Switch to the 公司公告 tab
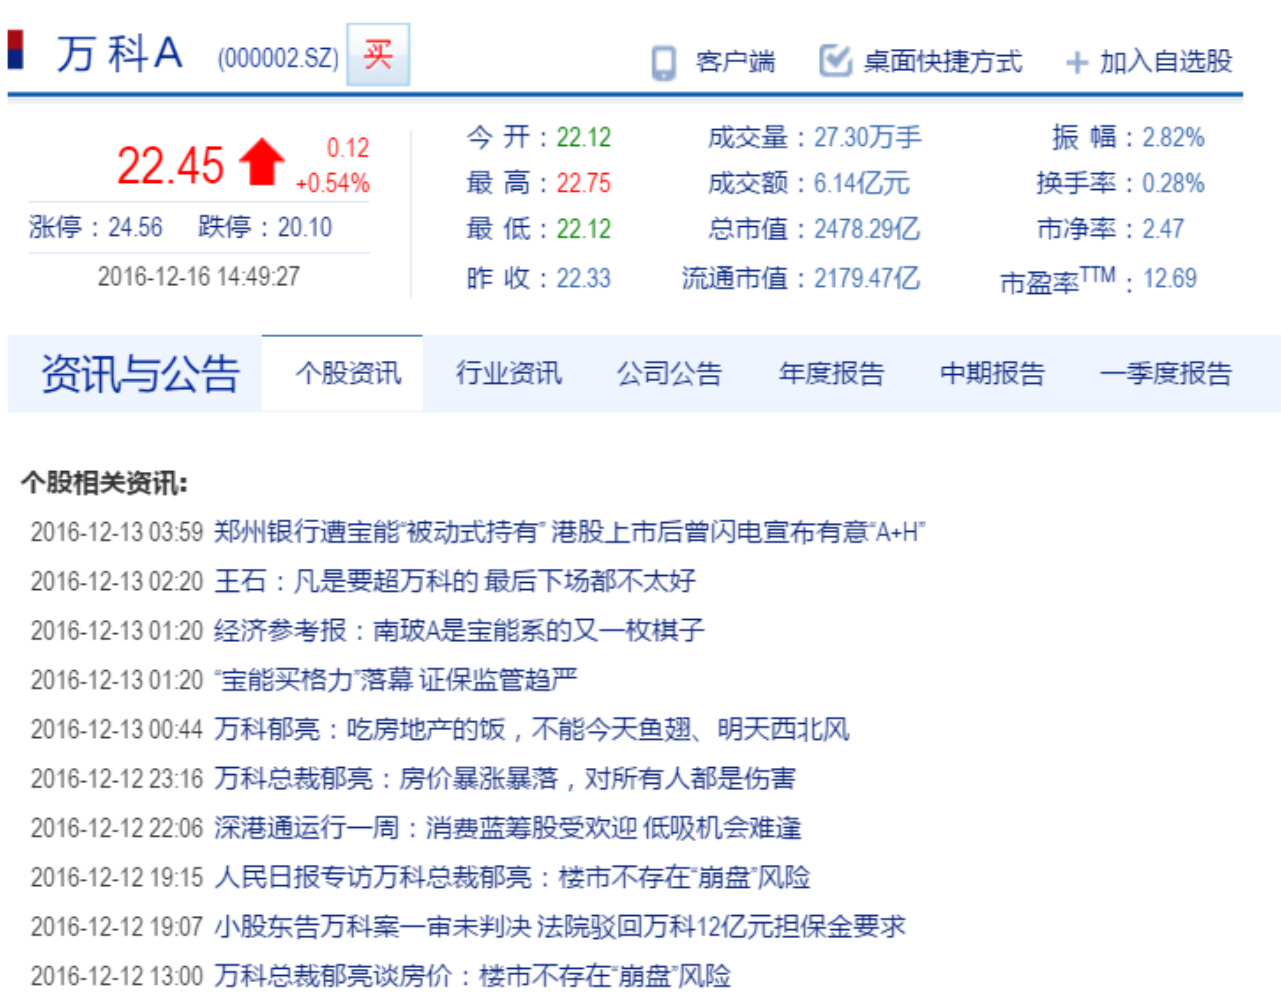Viewport: 1281px width, 999px height. (669, 374)
